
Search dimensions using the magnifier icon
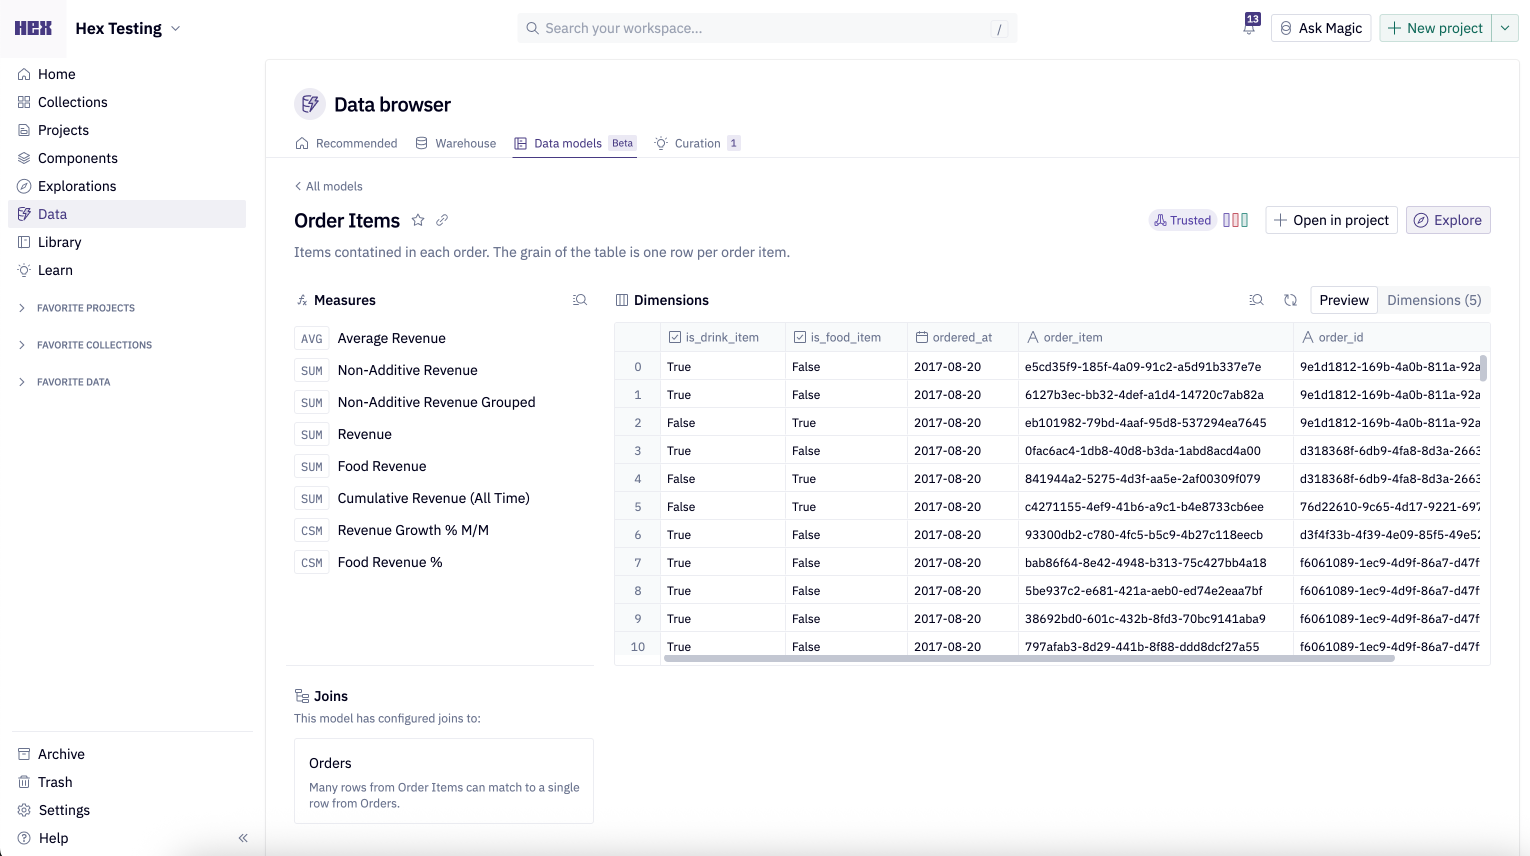click(x=1257, y=300)
